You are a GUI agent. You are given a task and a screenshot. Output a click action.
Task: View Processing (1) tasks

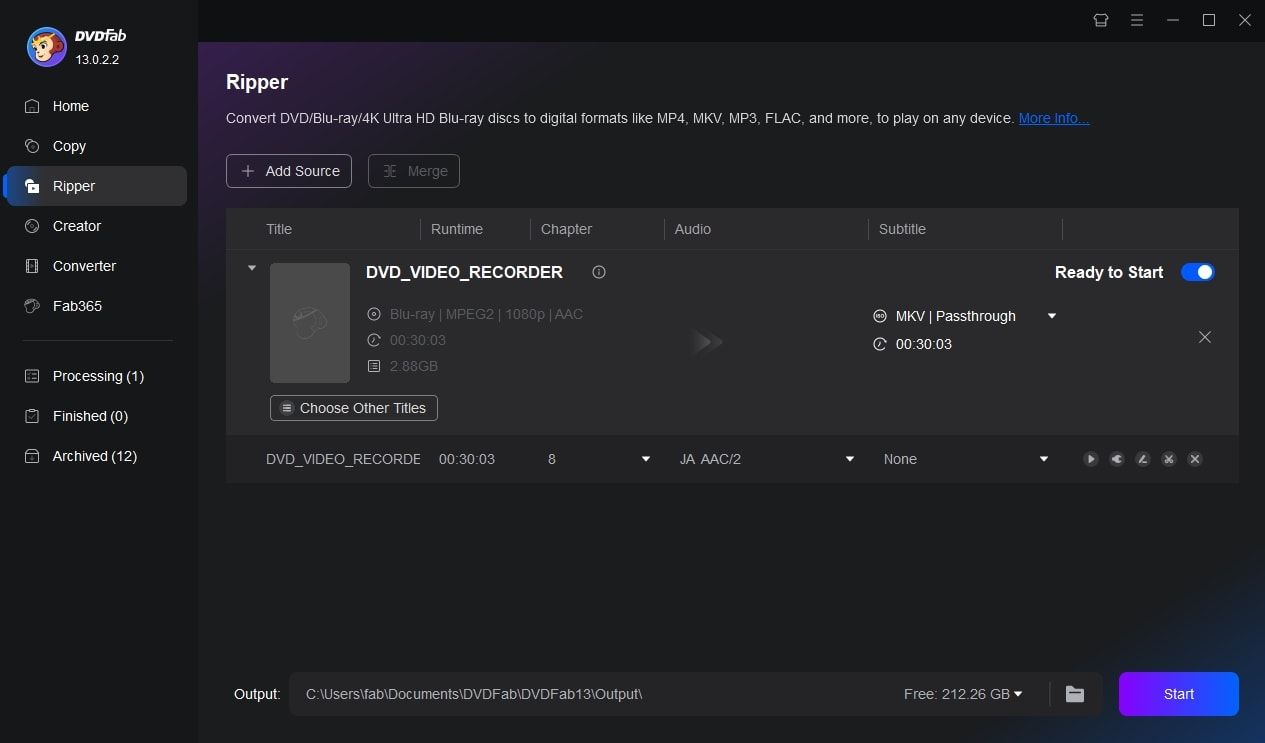click(96, 376)
